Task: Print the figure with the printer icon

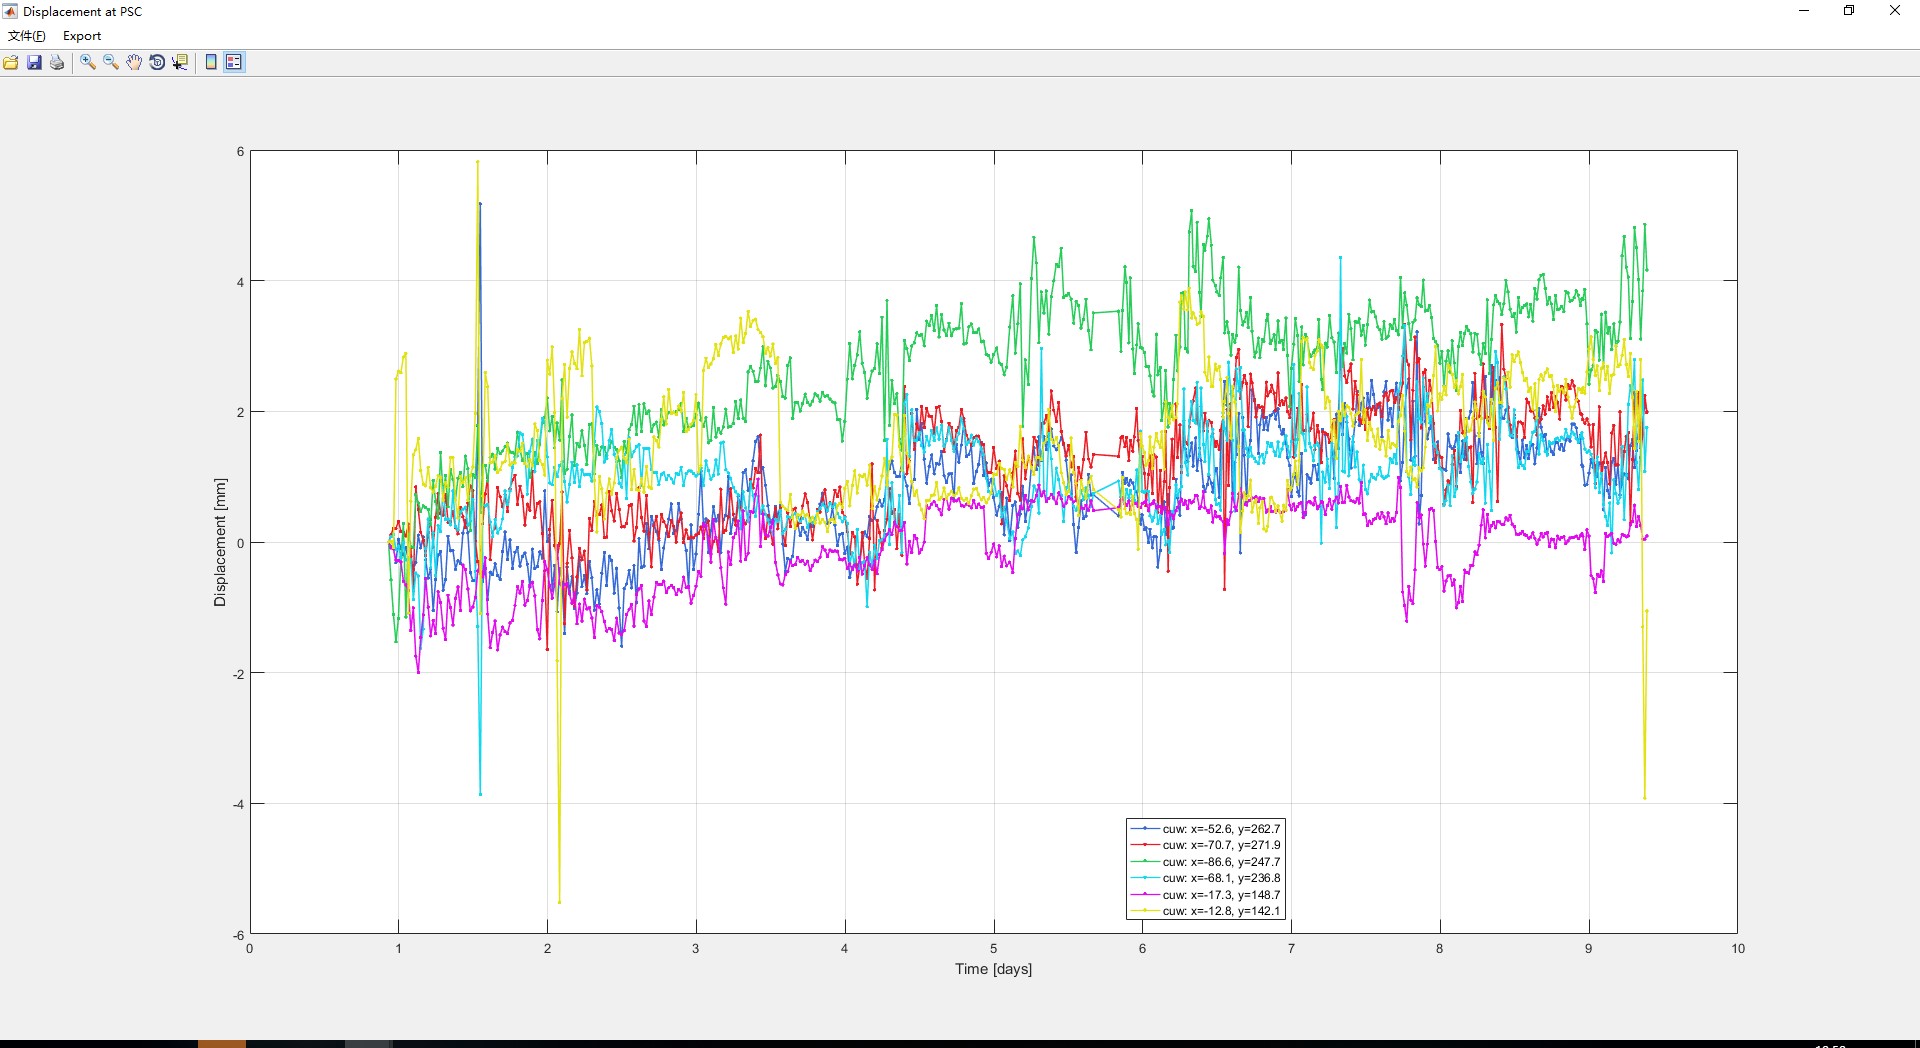Action: click(57, 62)
